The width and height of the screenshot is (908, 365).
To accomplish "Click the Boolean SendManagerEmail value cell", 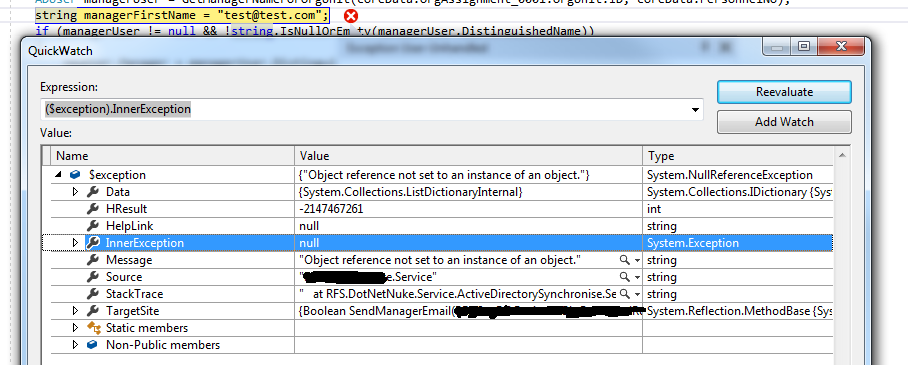I will coord(468,311).
